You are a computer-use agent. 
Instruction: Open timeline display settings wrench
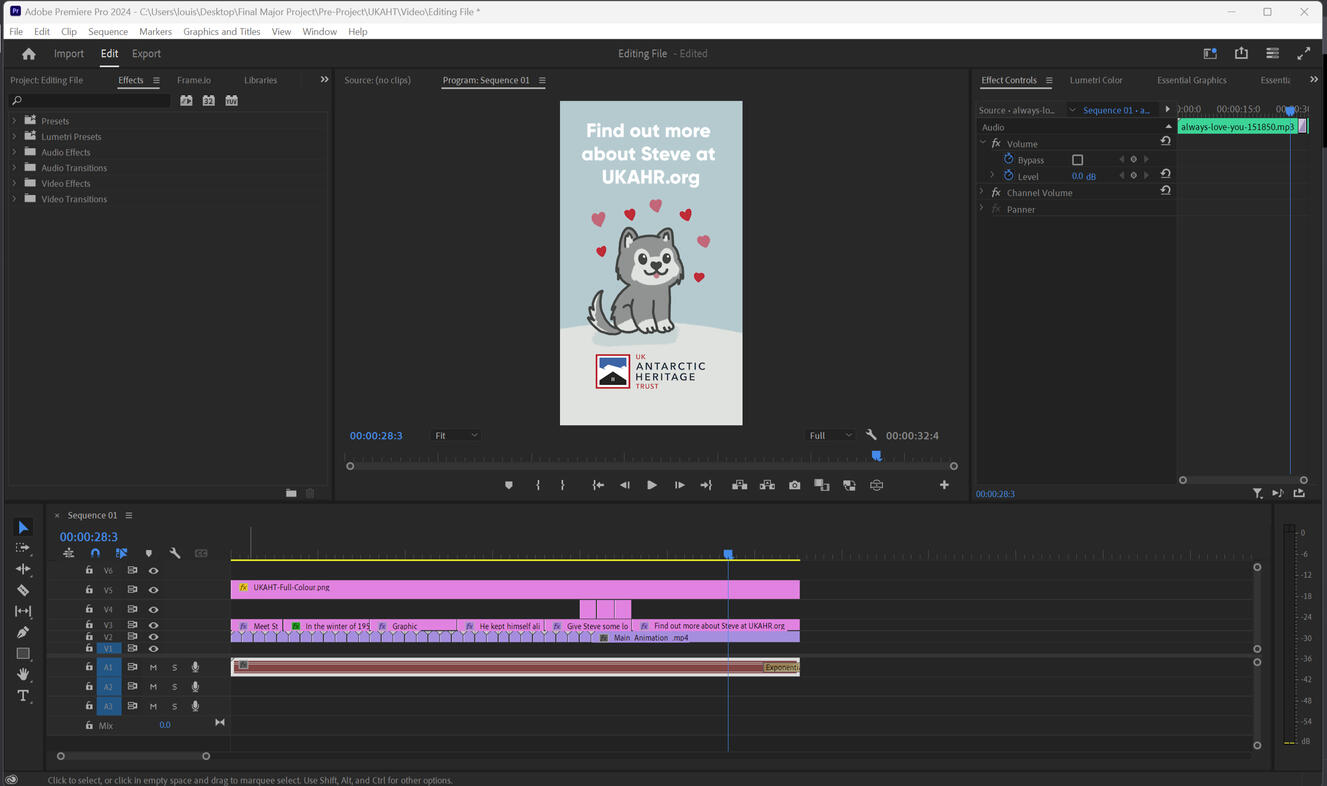coord(175,553)
